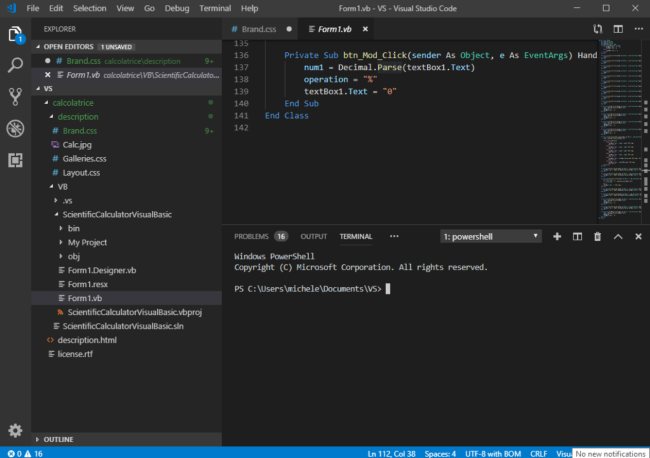Click the warnings count 16 in status bar
The height and width of the screenshot is (458, 650).
(34, 453)
